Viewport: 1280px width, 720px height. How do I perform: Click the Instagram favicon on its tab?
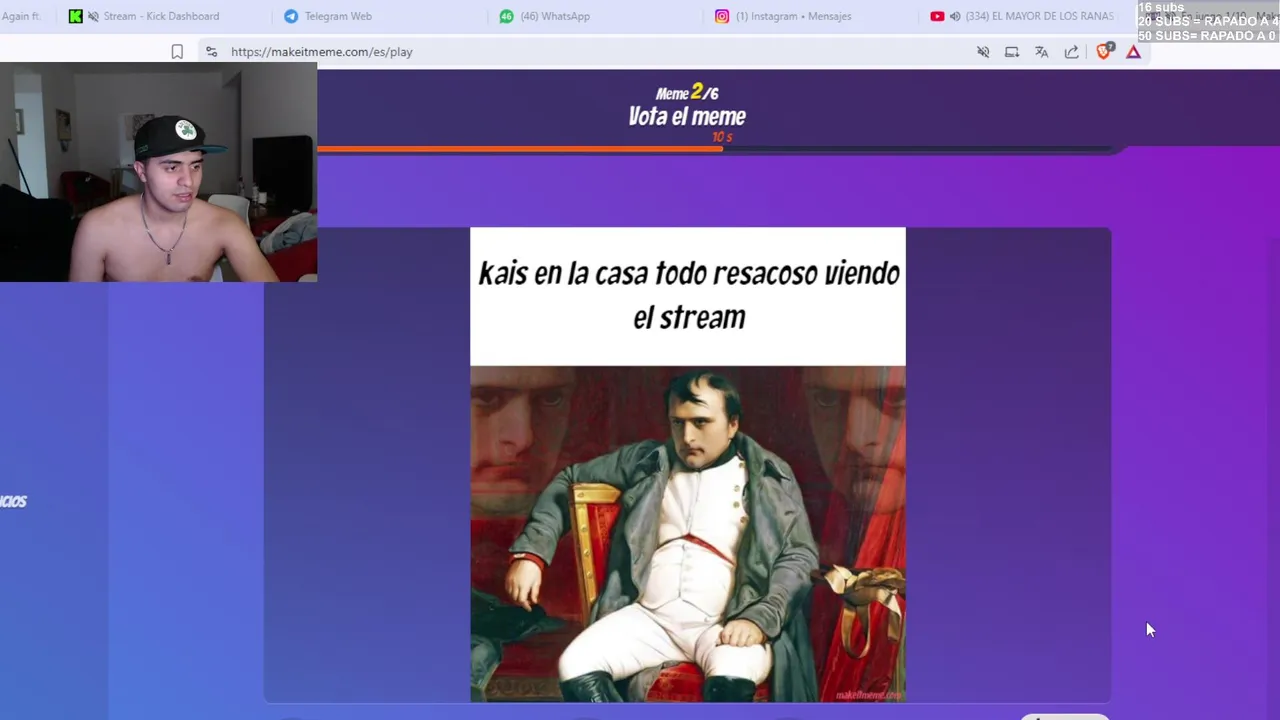722,16
